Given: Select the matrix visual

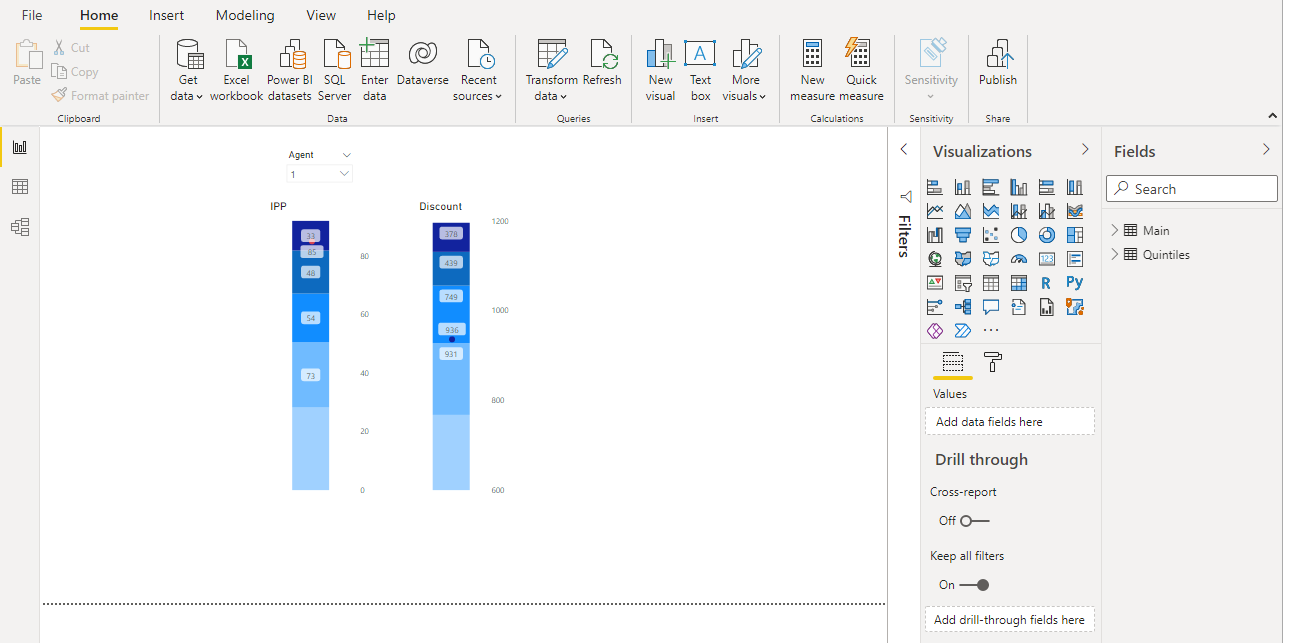Looking at the screenshot, I should 1019,283.
